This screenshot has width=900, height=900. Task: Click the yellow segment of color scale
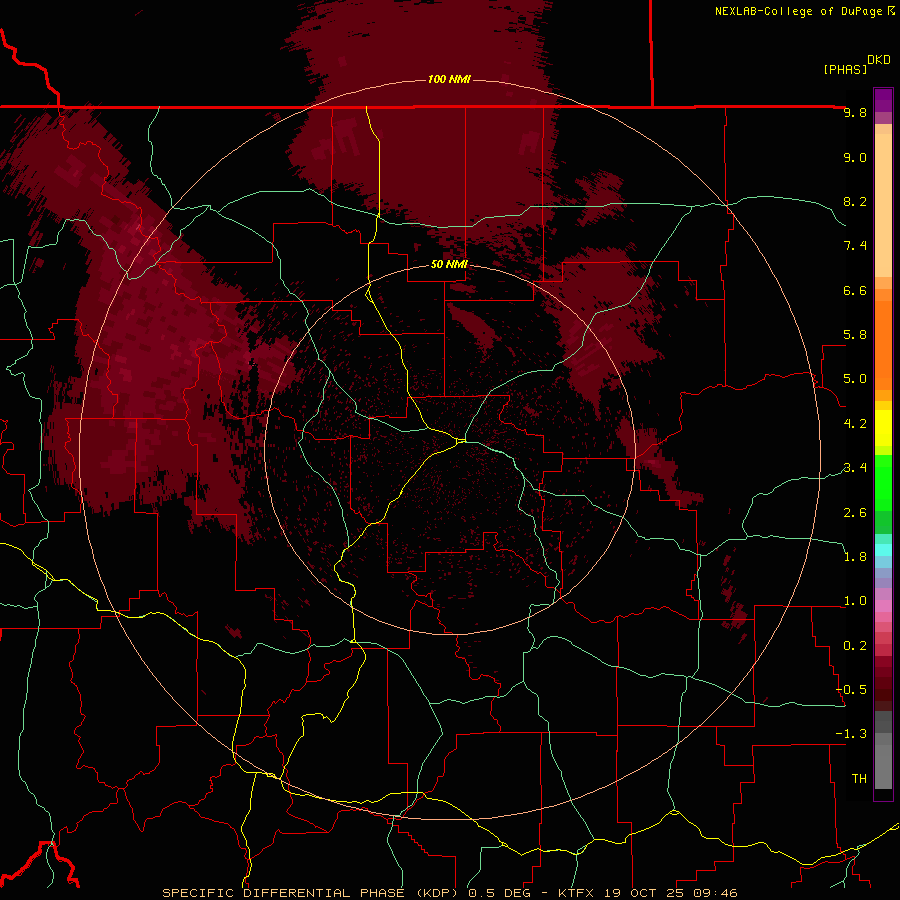coord(883,428)
